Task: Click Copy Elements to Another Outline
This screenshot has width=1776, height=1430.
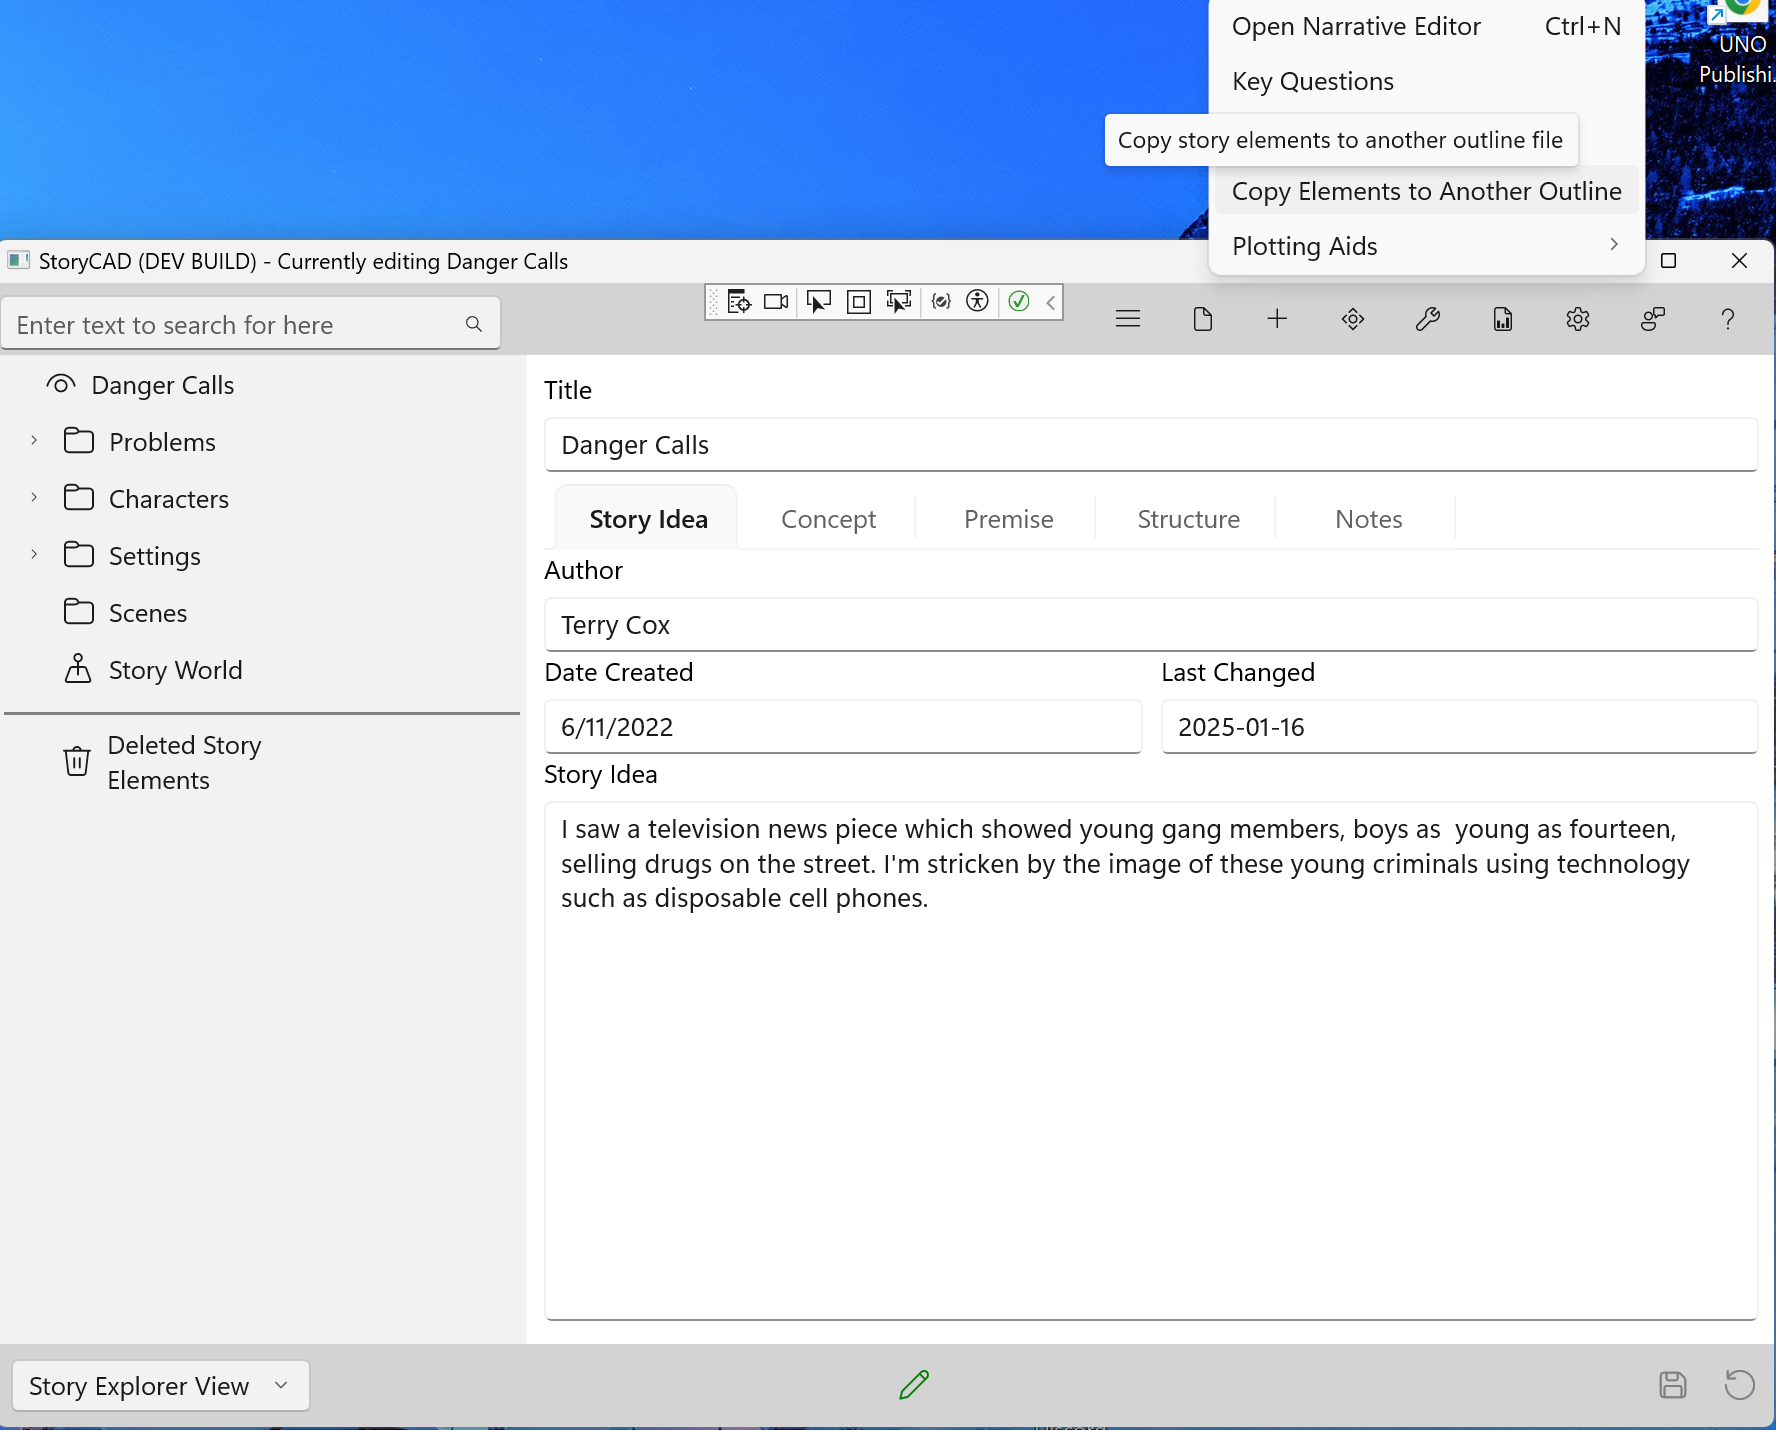Action: pos(1426,190)
